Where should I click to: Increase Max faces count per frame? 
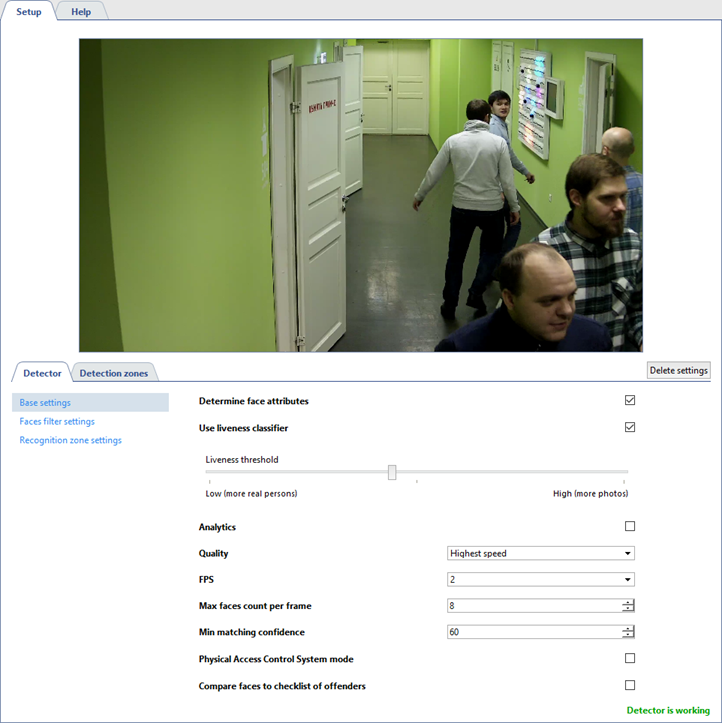628,602
